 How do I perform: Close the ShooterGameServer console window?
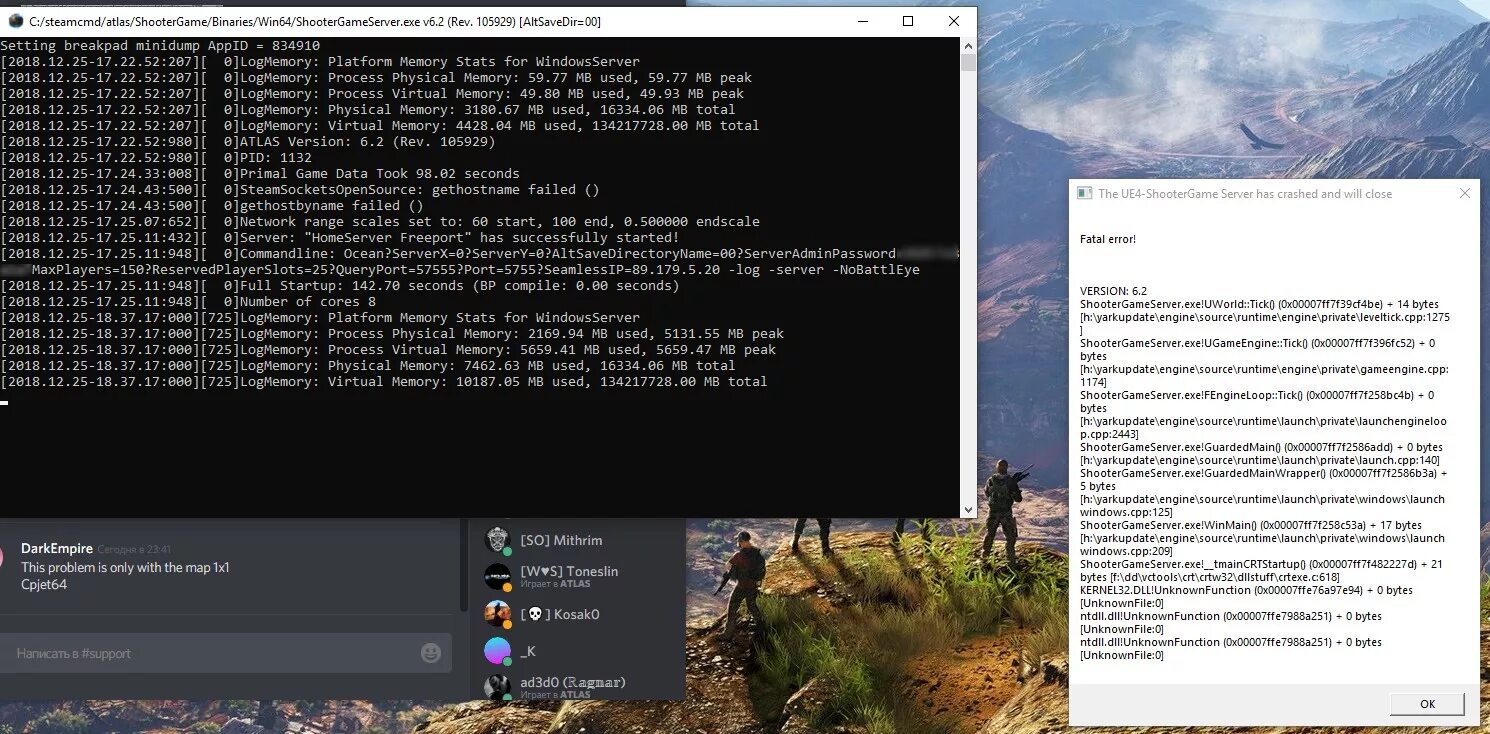coord(953,21)
